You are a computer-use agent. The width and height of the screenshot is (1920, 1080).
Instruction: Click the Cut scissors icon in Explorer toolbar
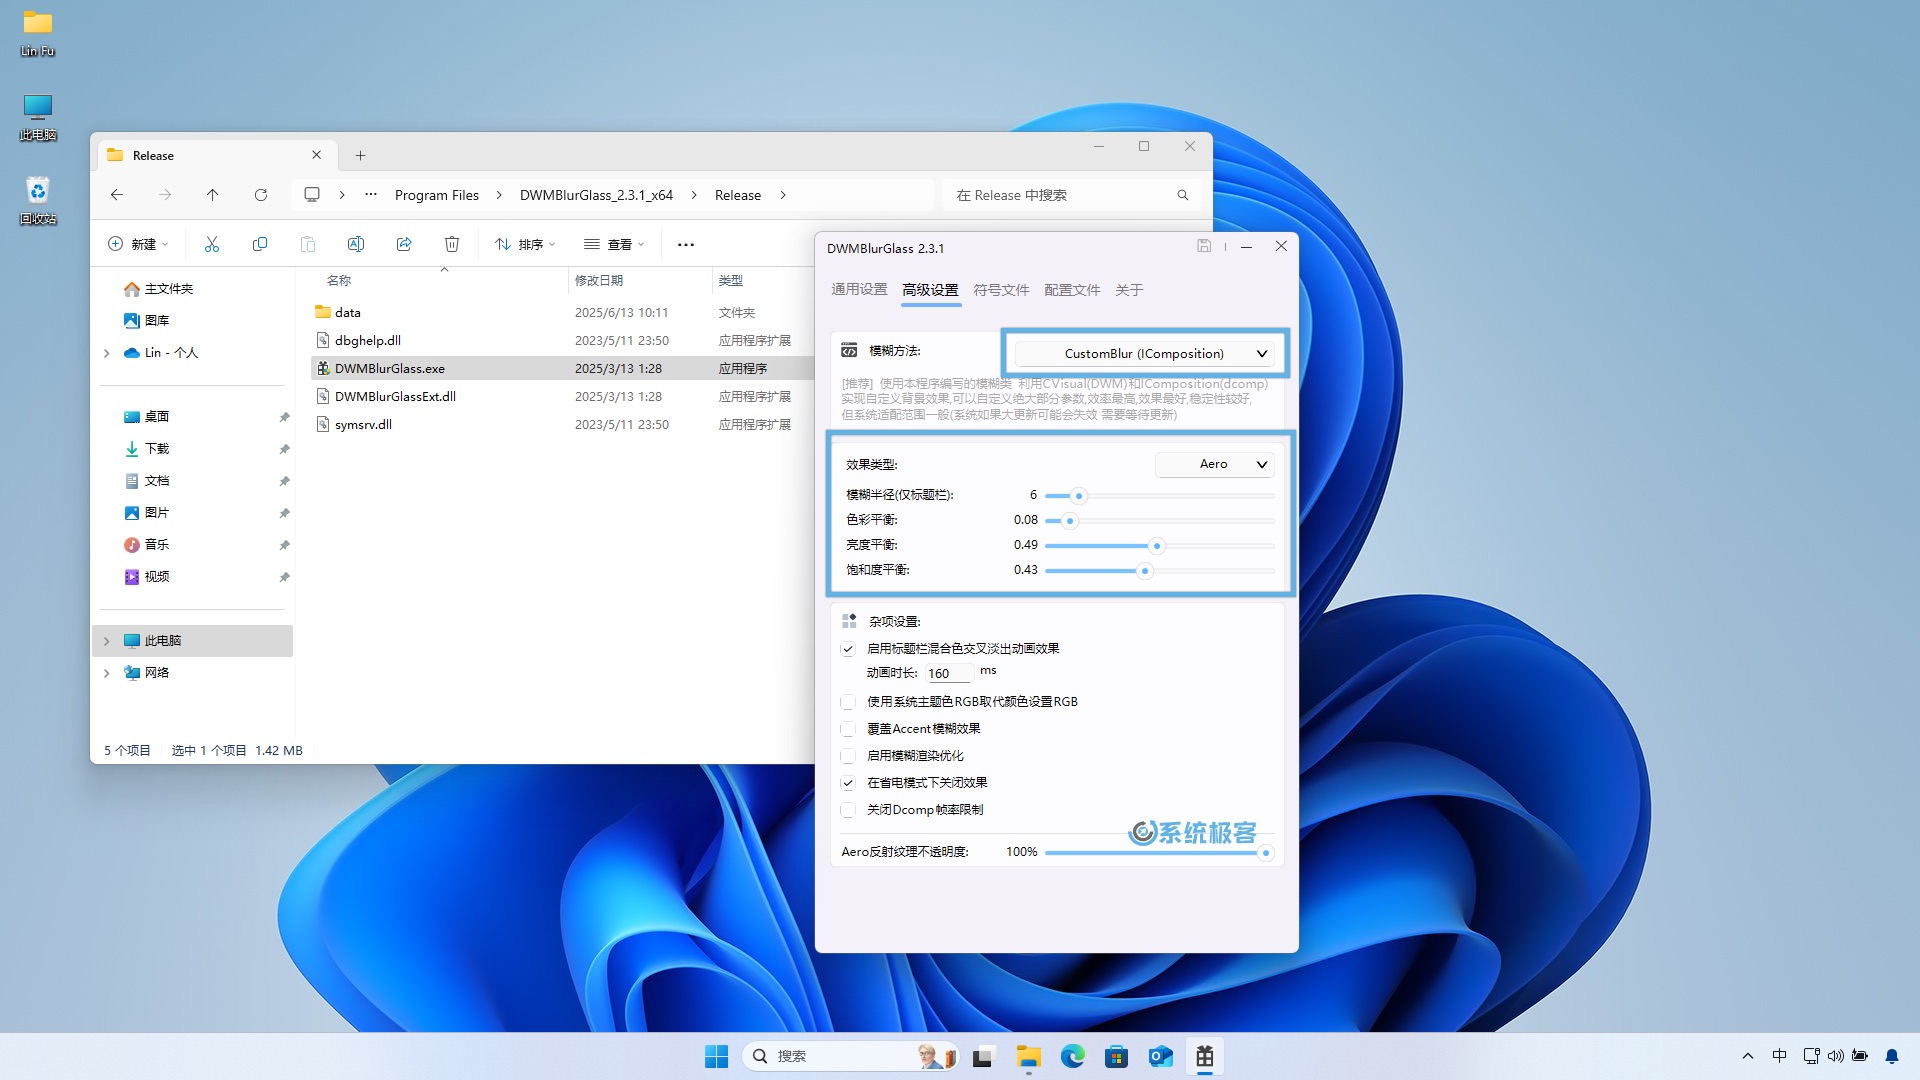tap(212, 244)
